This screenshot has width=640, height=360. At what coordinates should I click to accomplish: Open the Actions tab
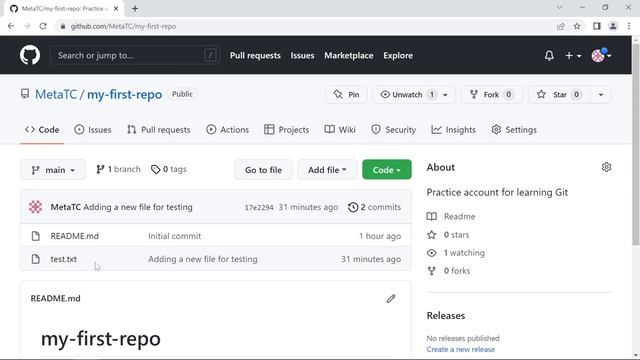pyautogui.click(x=227, y=130)
